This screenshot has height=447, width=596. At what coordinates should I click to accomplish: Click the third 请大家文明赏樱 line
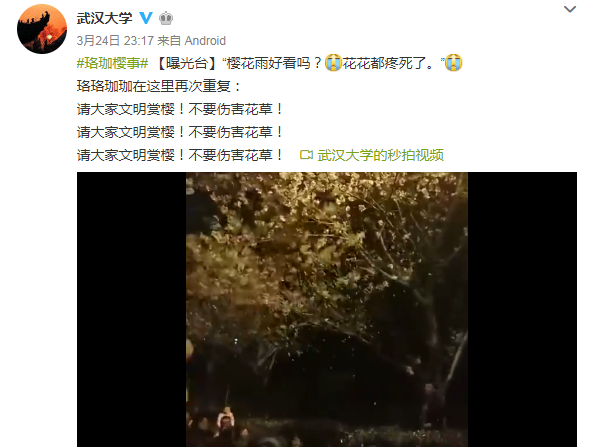pos(181,155)
